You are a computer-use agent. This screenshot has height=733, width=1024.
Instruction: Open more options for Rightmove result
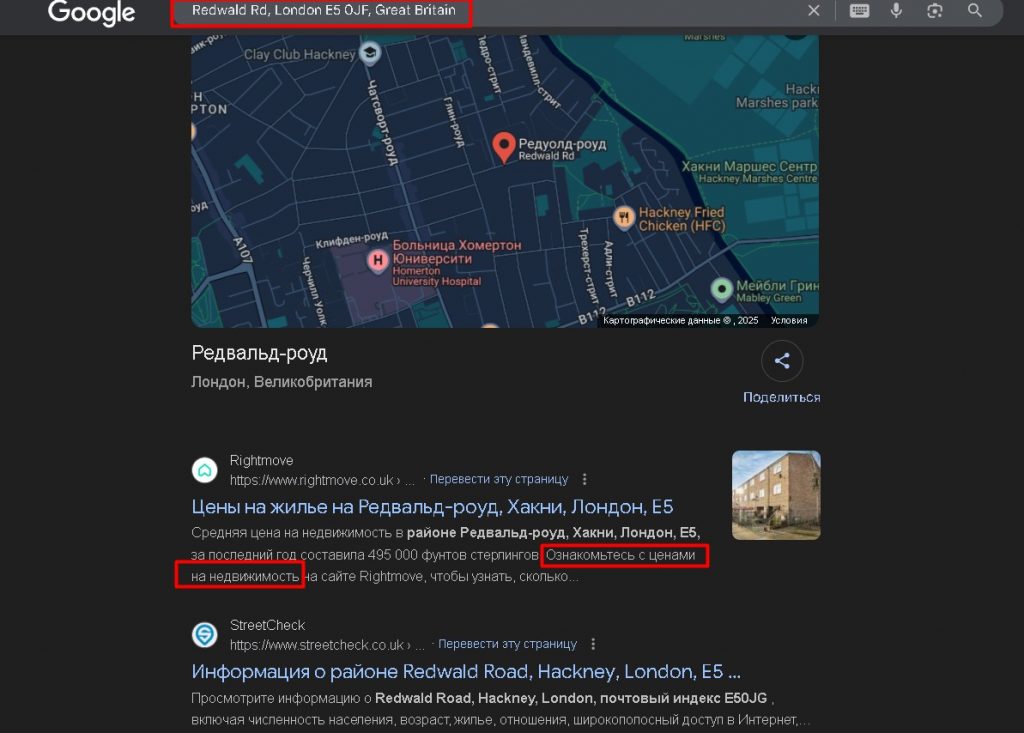584,479
